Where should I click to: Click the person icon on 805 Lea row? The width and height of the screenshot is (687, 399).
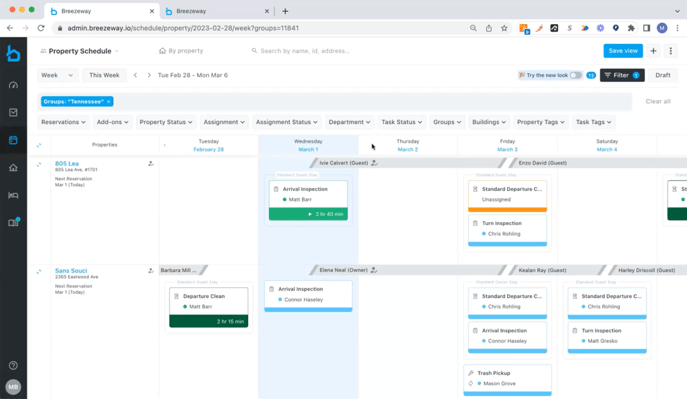pos(151,164)
